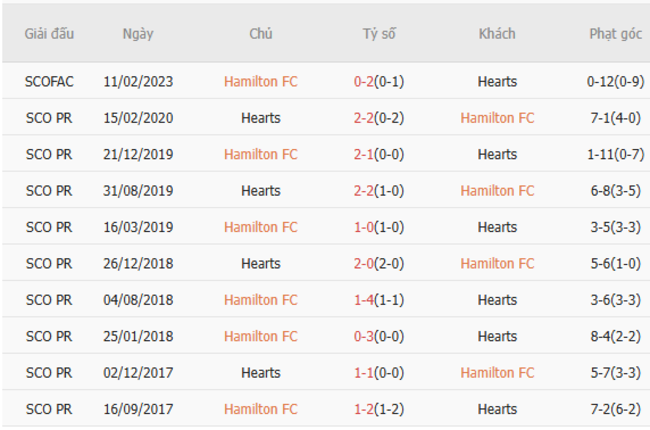The image size is (650, 430).
Task: Open the 1-2(1-2) score on 16/09/2017
Action: (x=379, y=409)
